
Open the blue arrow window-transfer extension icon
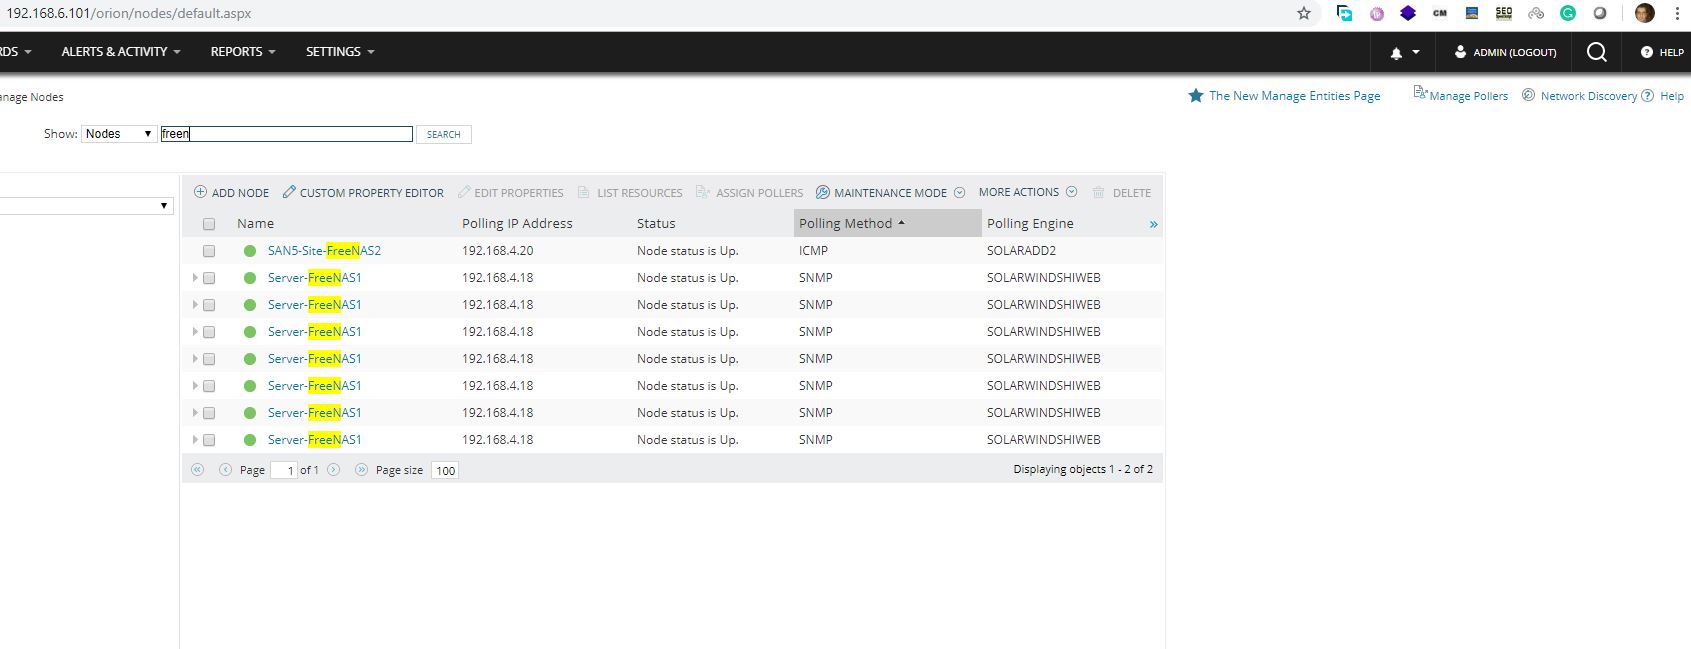point(1344,13)
